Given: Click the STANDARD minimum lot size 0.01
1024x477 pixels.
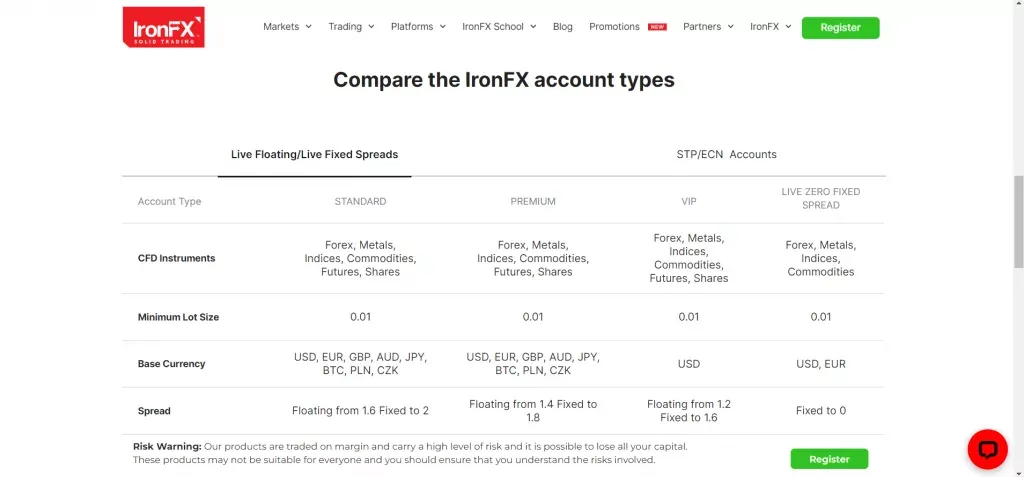Looking at the screenshot, I should coord(360,317).
